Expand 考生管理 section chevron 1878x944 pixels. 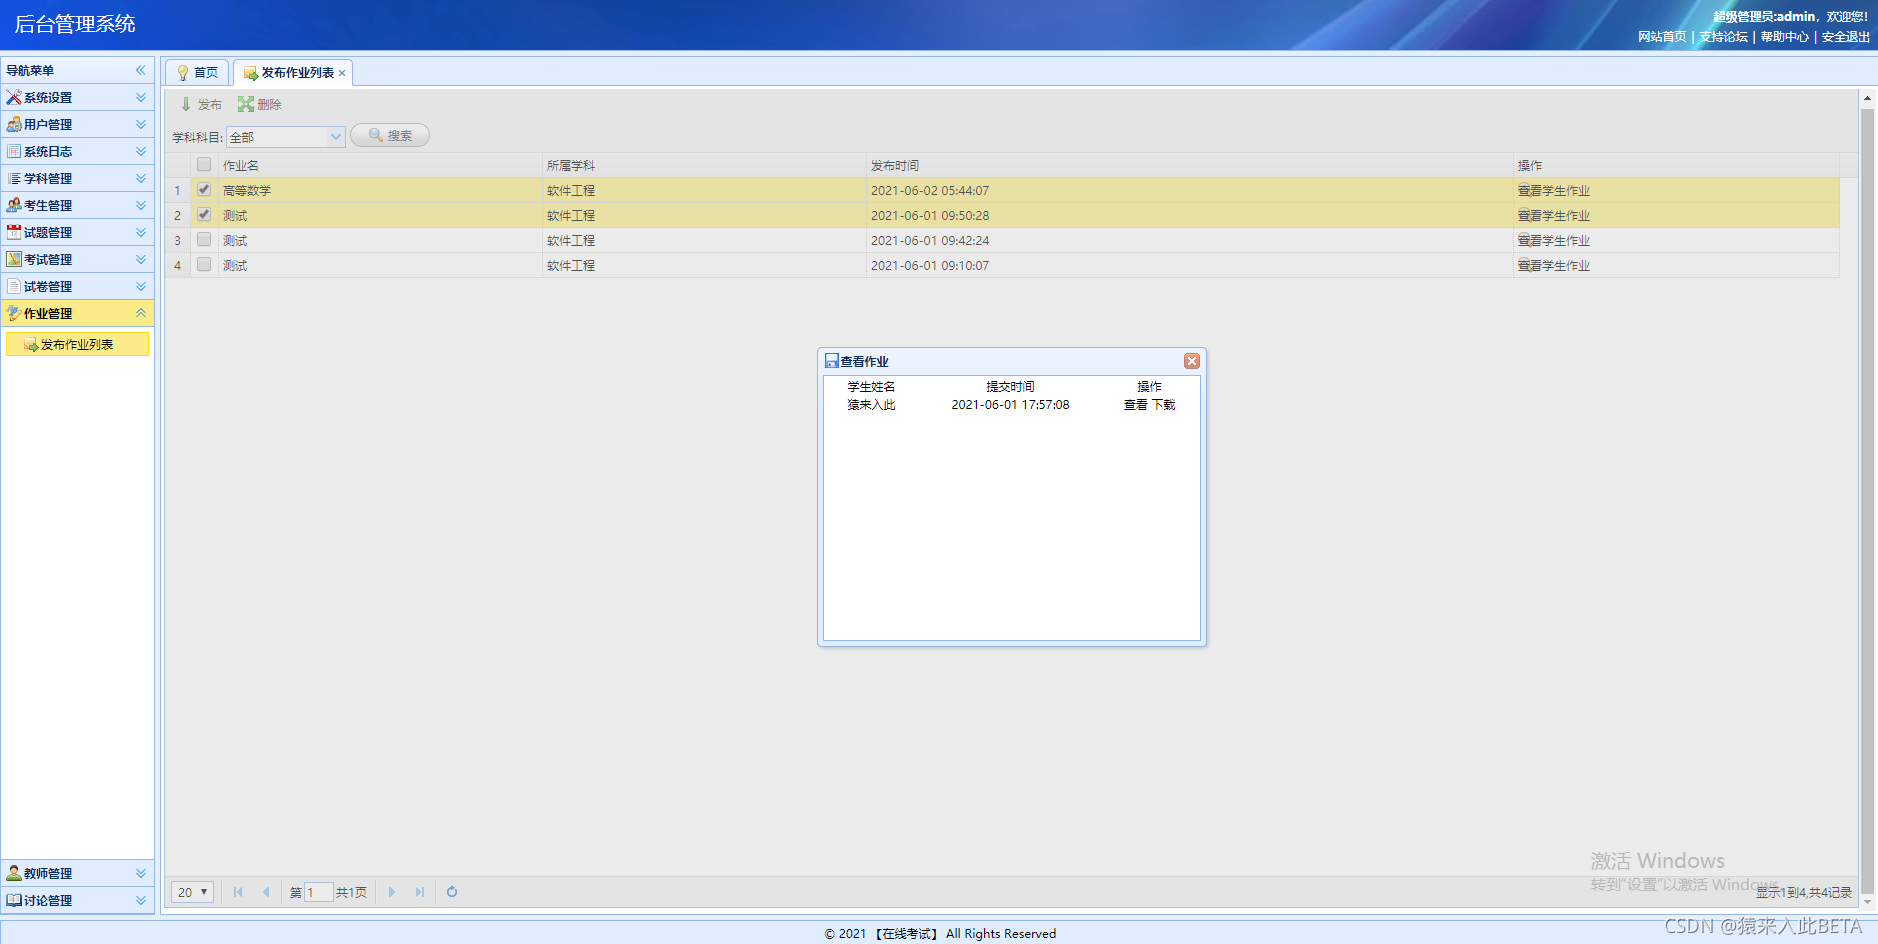click(141, 205)
